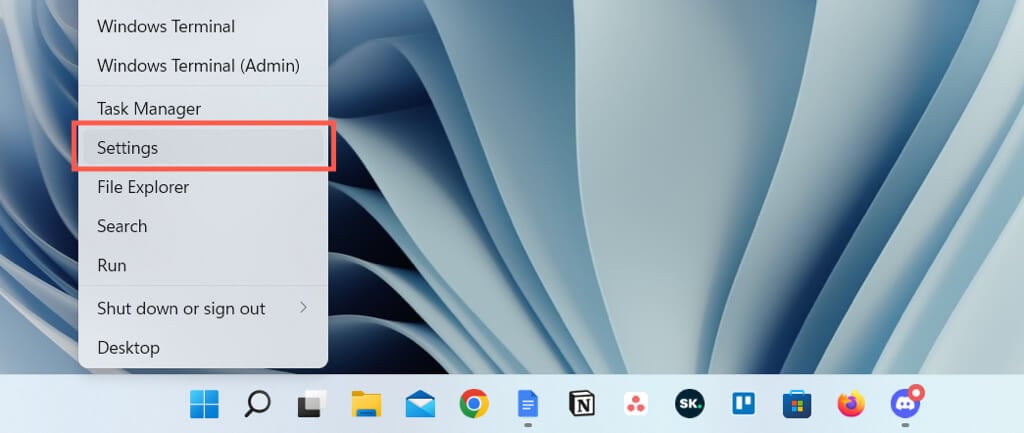The width and height of the screenshot is (1024, 433).
Task: Open taskbar Search magnifier icon
Action: (258, 404)
